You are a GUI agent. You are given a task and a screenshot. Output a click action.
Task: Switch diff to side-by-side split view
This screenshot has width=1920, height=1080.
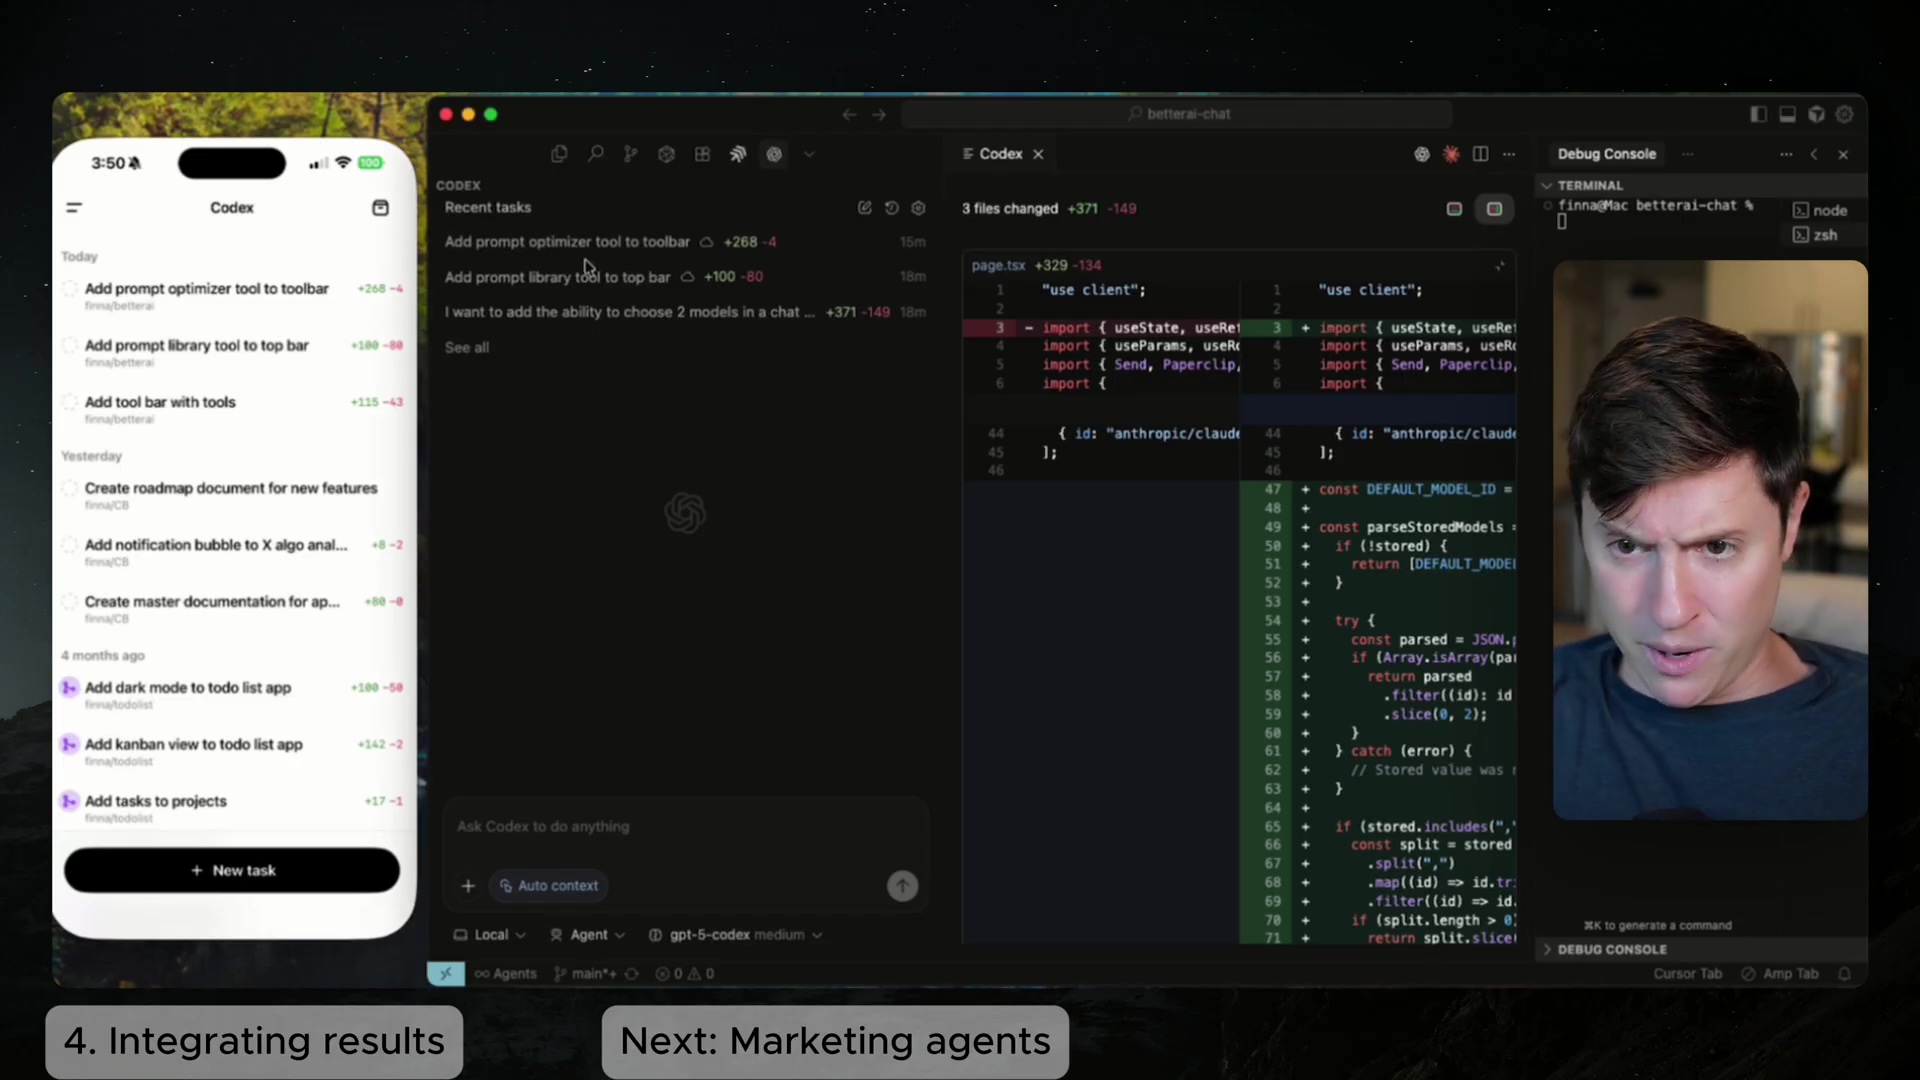click(1494, 209)
